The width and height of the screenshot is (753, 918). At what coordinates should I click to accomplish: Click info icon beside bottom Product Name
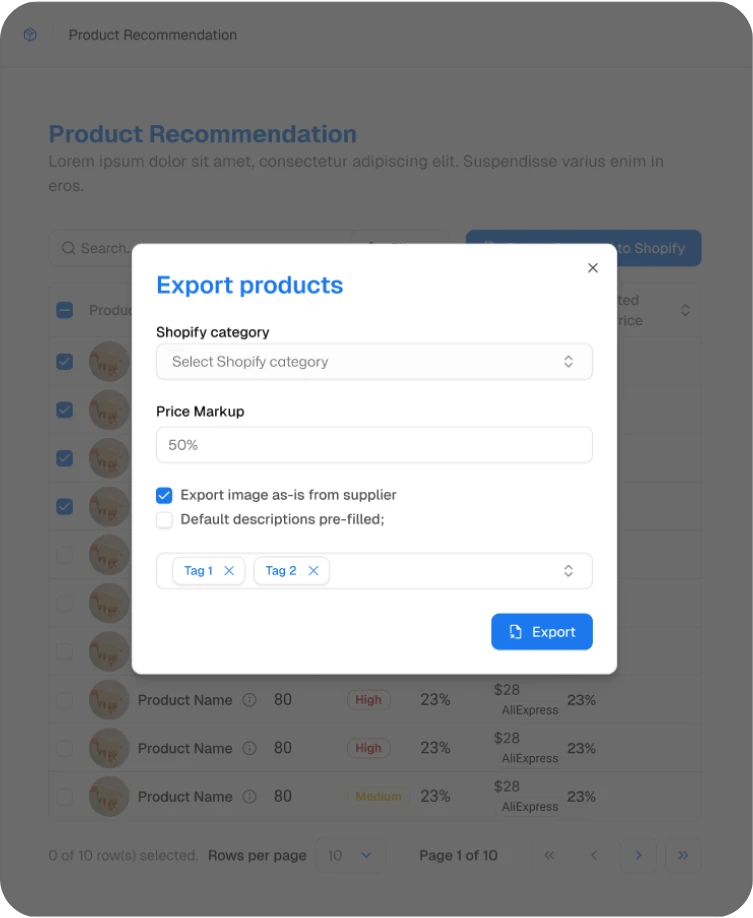(250, 797)
